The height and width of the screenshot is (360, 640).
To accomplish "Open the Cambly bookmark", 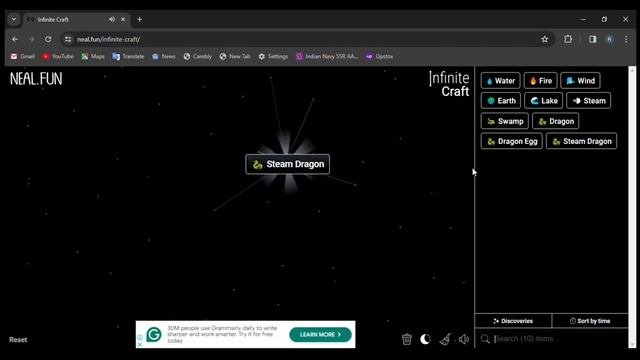I will (198, 56).
